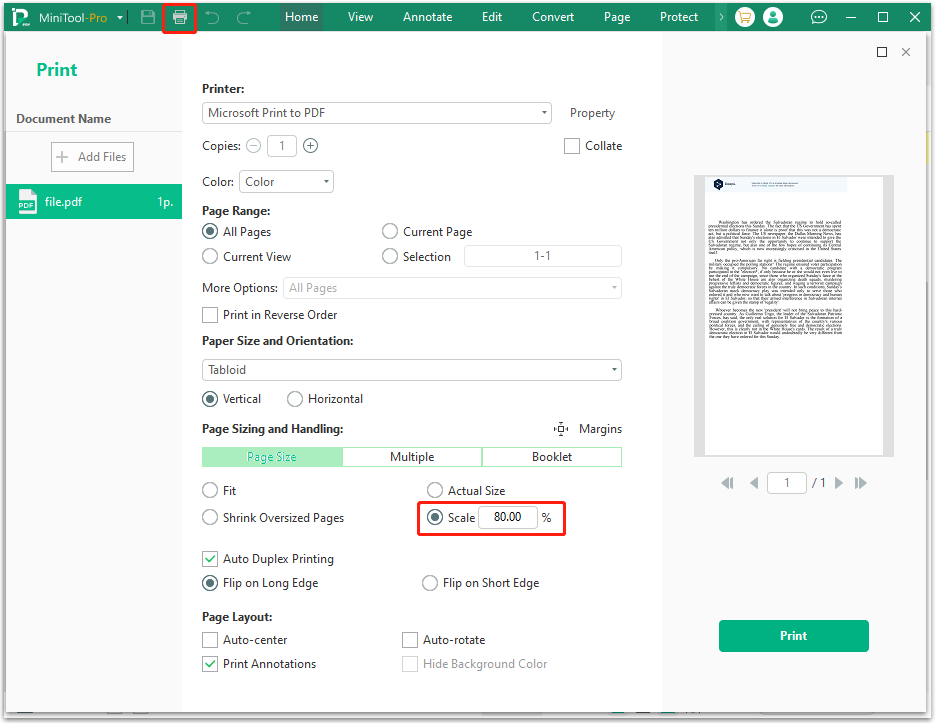Close the Print dialog panel

point(906,52)
